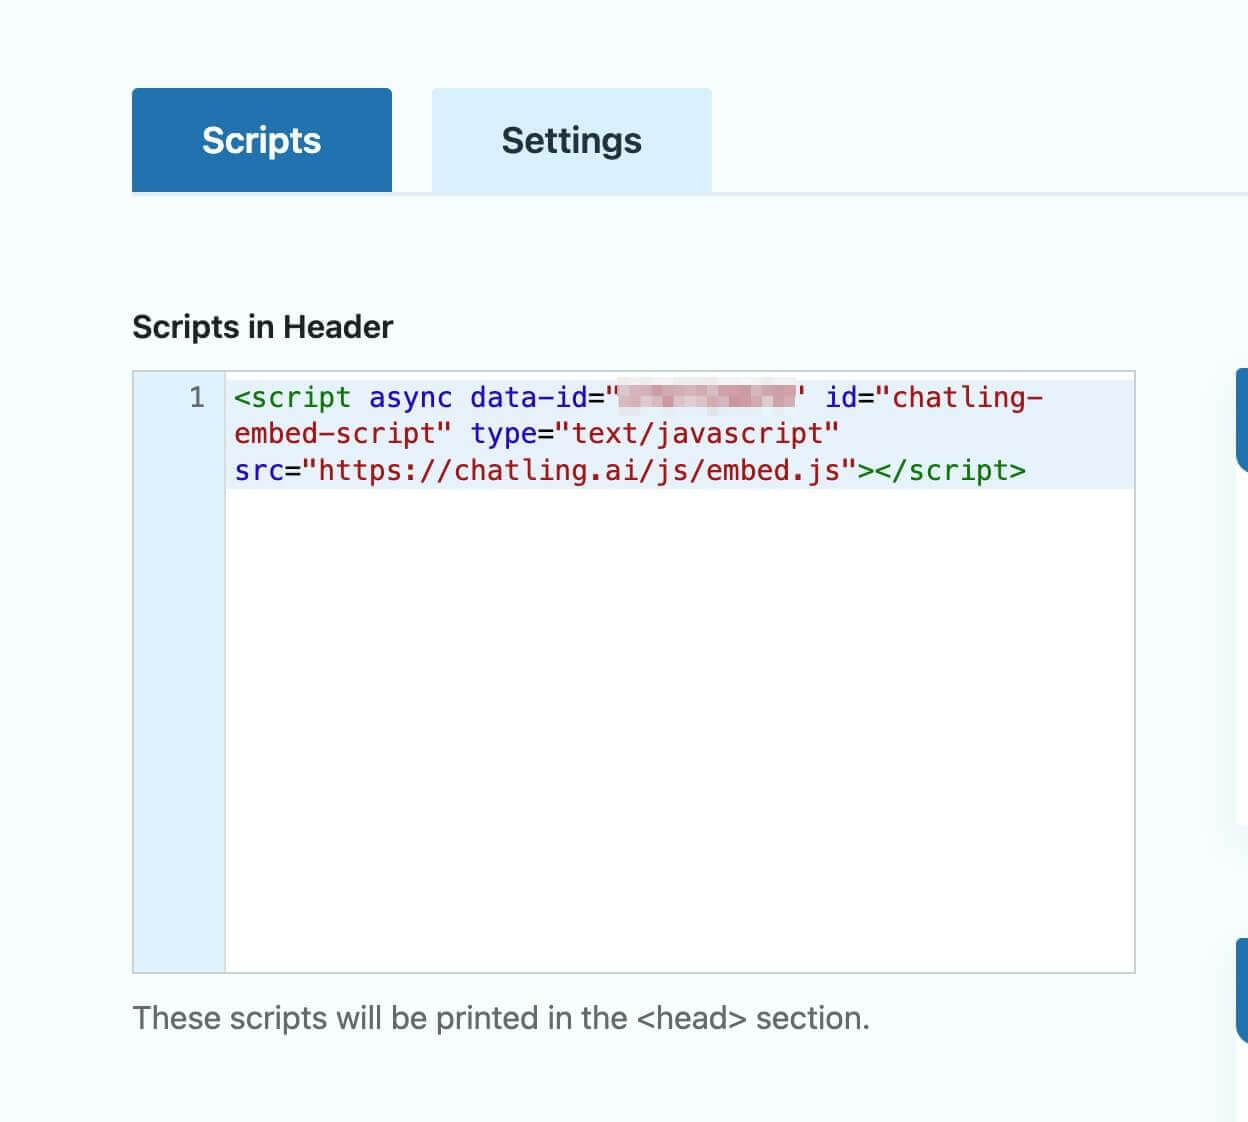Click the Scripts in Header heading label
1248x1122 pixels.
263,326
